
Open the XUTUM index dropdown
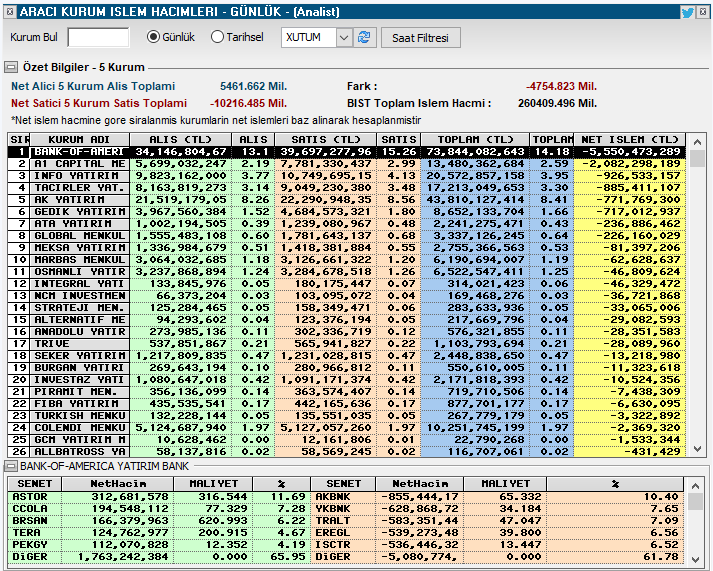pyautogui.click(x=344, y=37)
